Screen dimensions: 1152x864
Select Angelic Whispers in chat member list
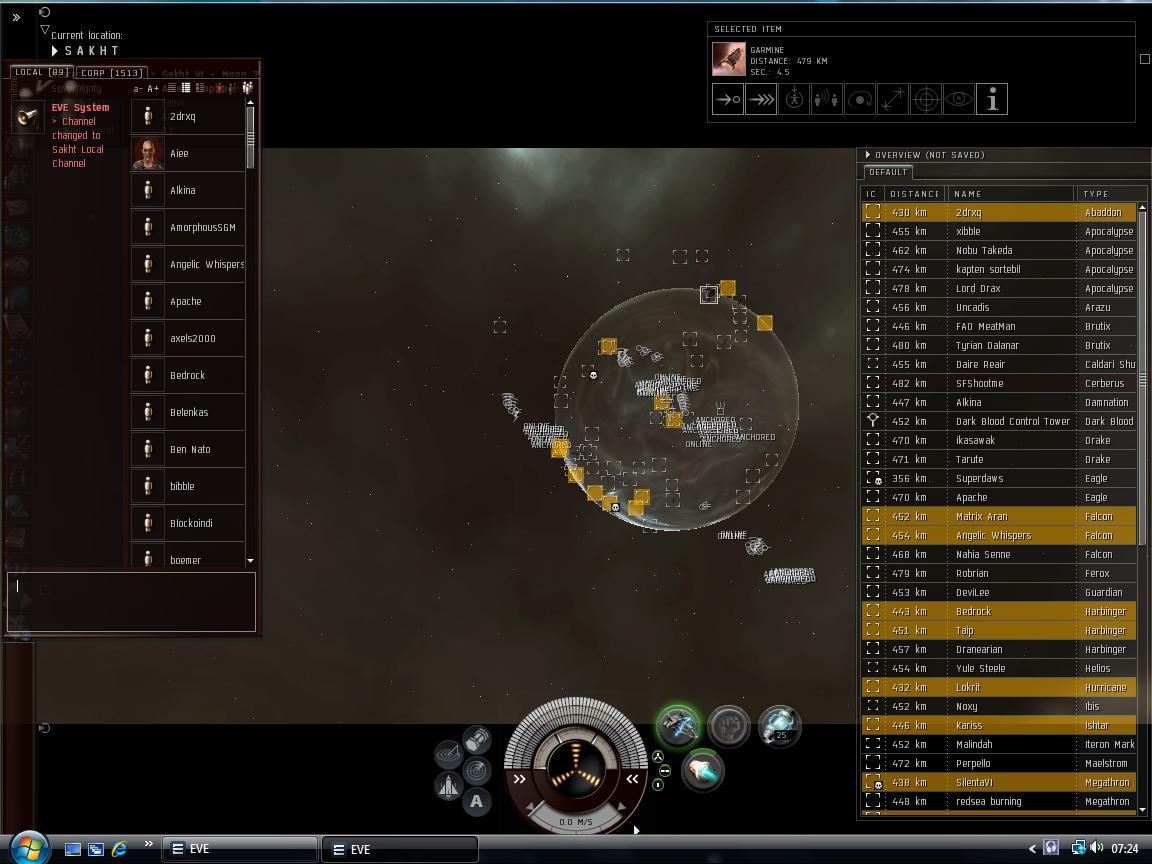coord(188,264)
